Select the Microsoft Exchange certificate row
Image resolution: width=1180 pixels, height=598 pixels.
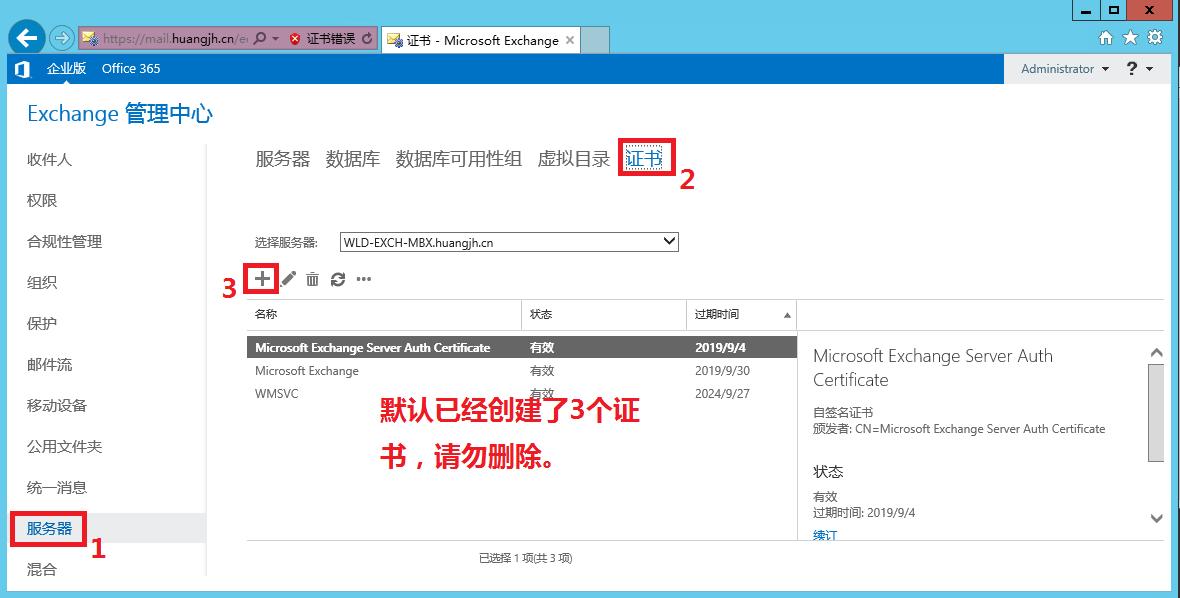pos(522,371)
